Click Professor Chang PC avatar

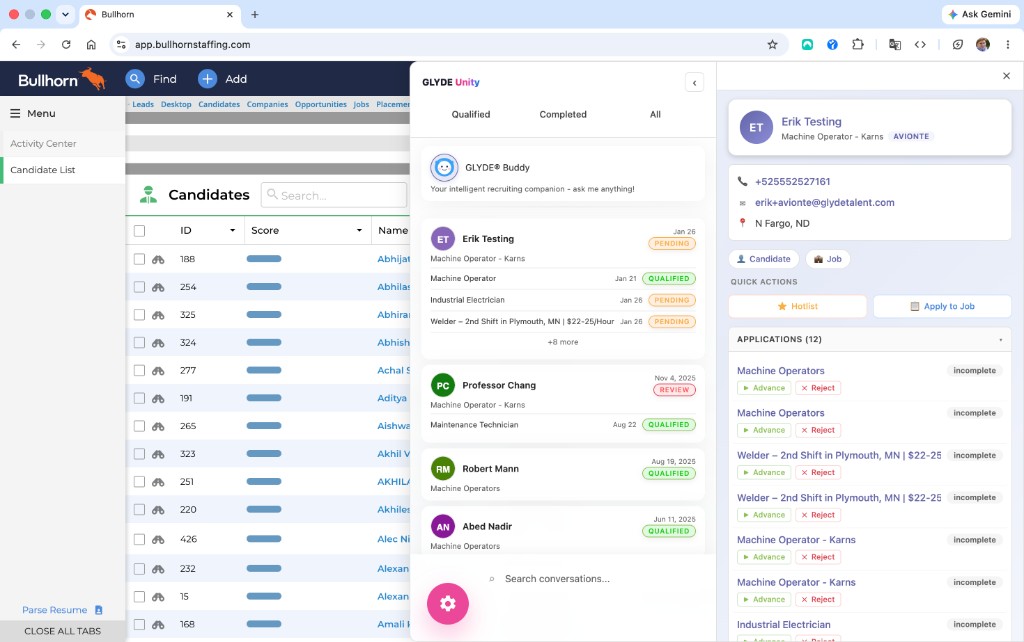click(443, 385)
